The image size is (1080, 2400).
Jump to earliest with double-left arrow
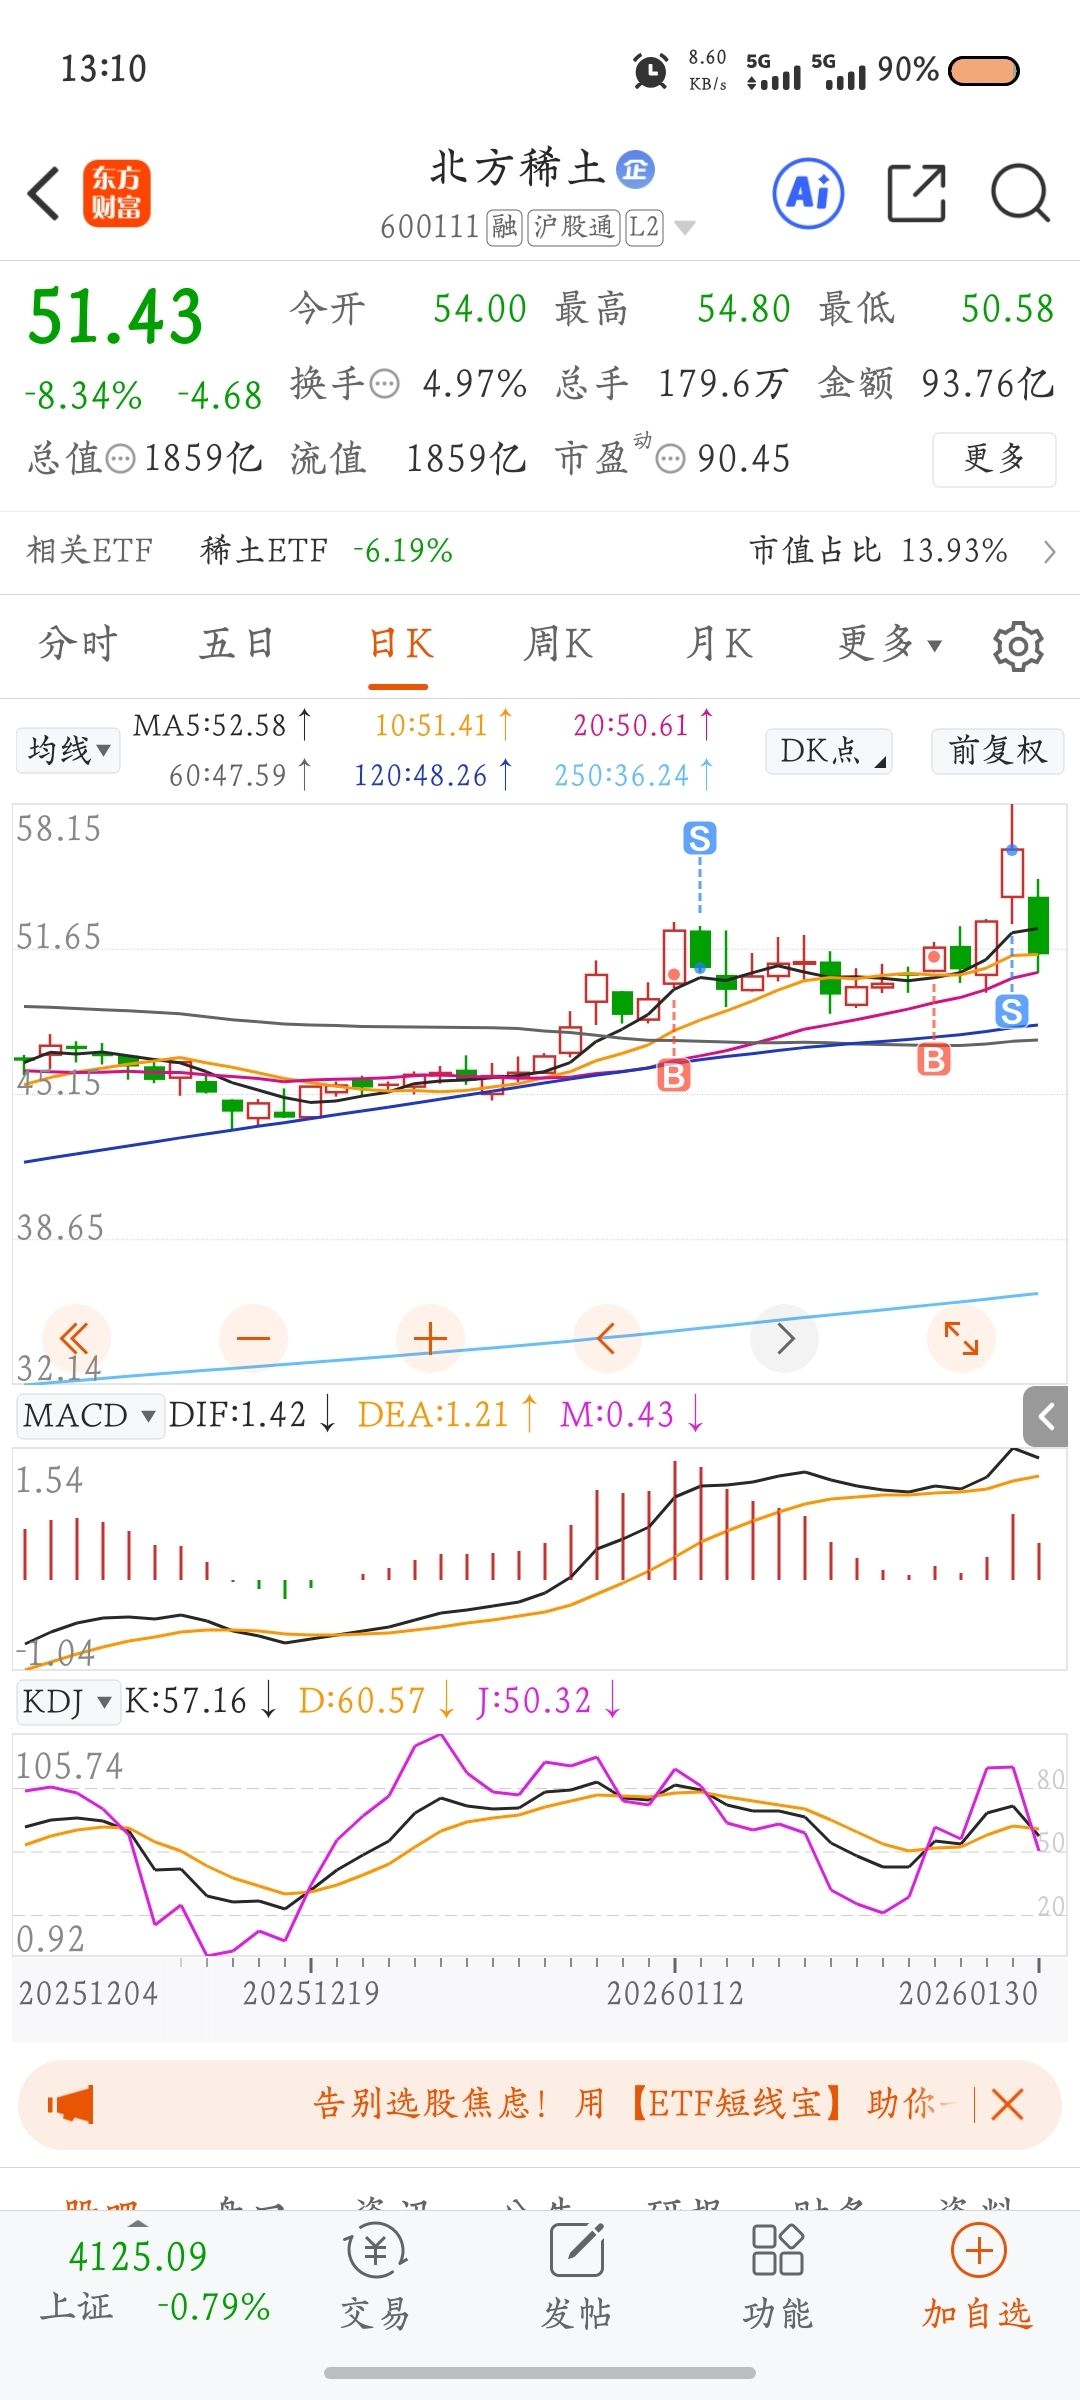[76, 1338]
